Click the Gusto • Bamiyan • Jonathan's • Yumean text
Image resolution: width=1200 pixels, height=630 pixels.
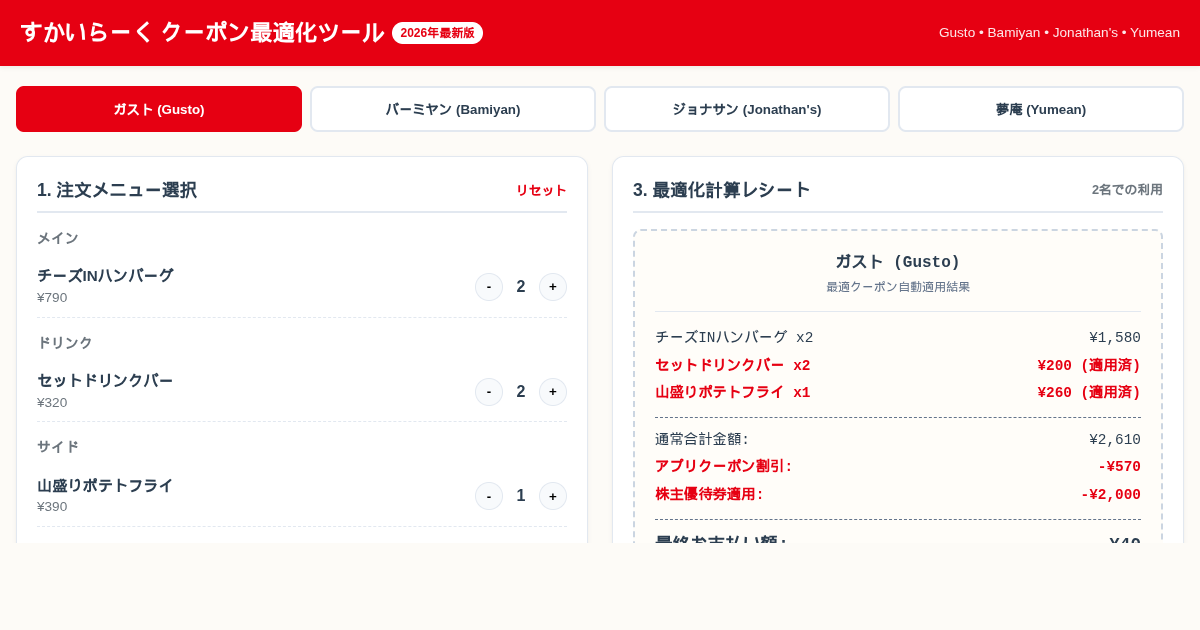tap(1059, 32)
